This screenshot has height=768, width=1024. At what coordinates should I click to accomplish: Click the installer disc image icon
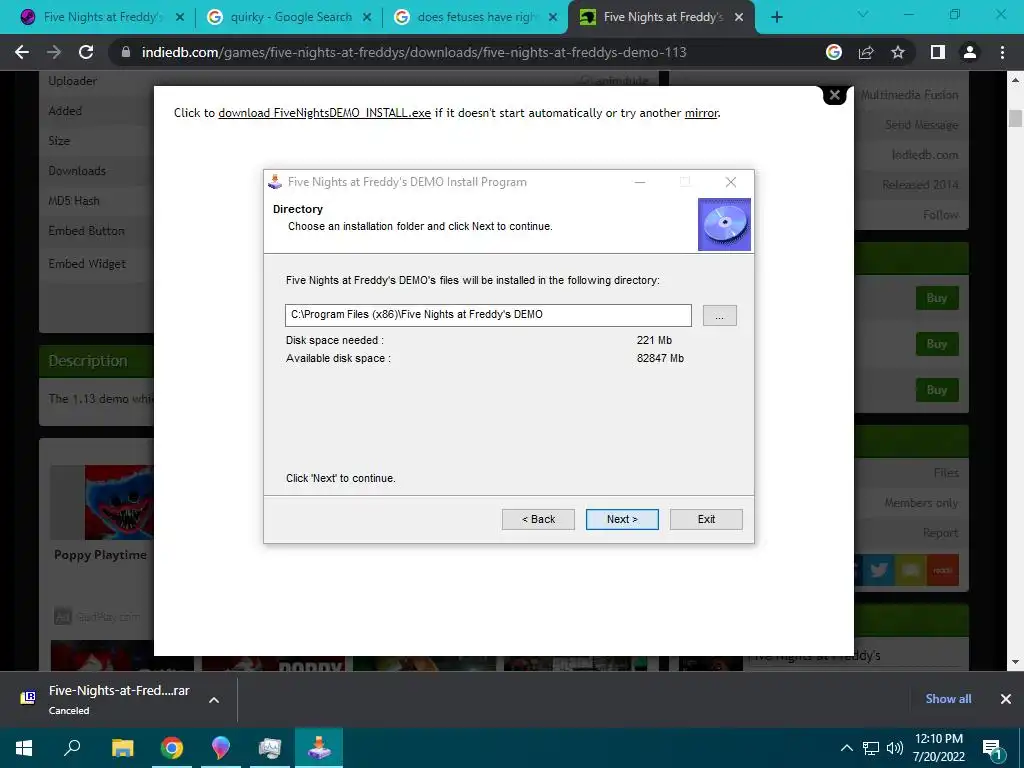pyautogui.click(x=724, y=225)
